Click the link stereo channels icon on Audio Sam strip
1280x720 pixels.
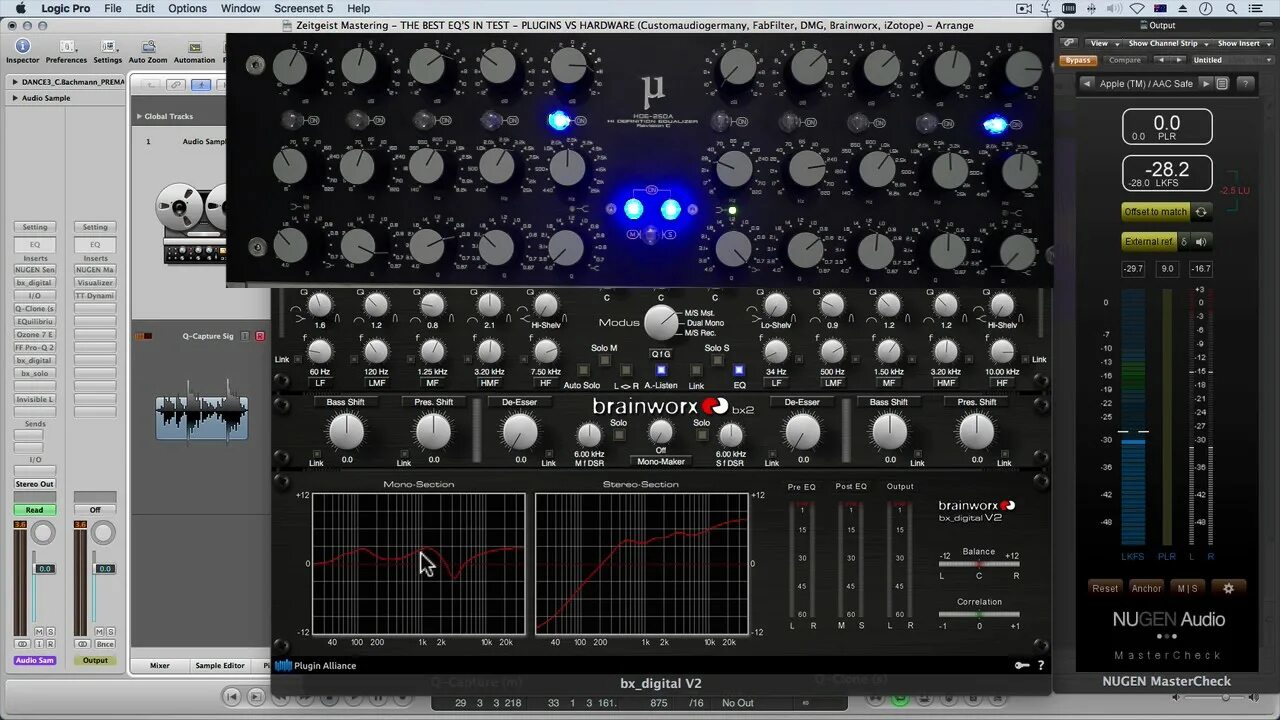click(x=22, y=644)
